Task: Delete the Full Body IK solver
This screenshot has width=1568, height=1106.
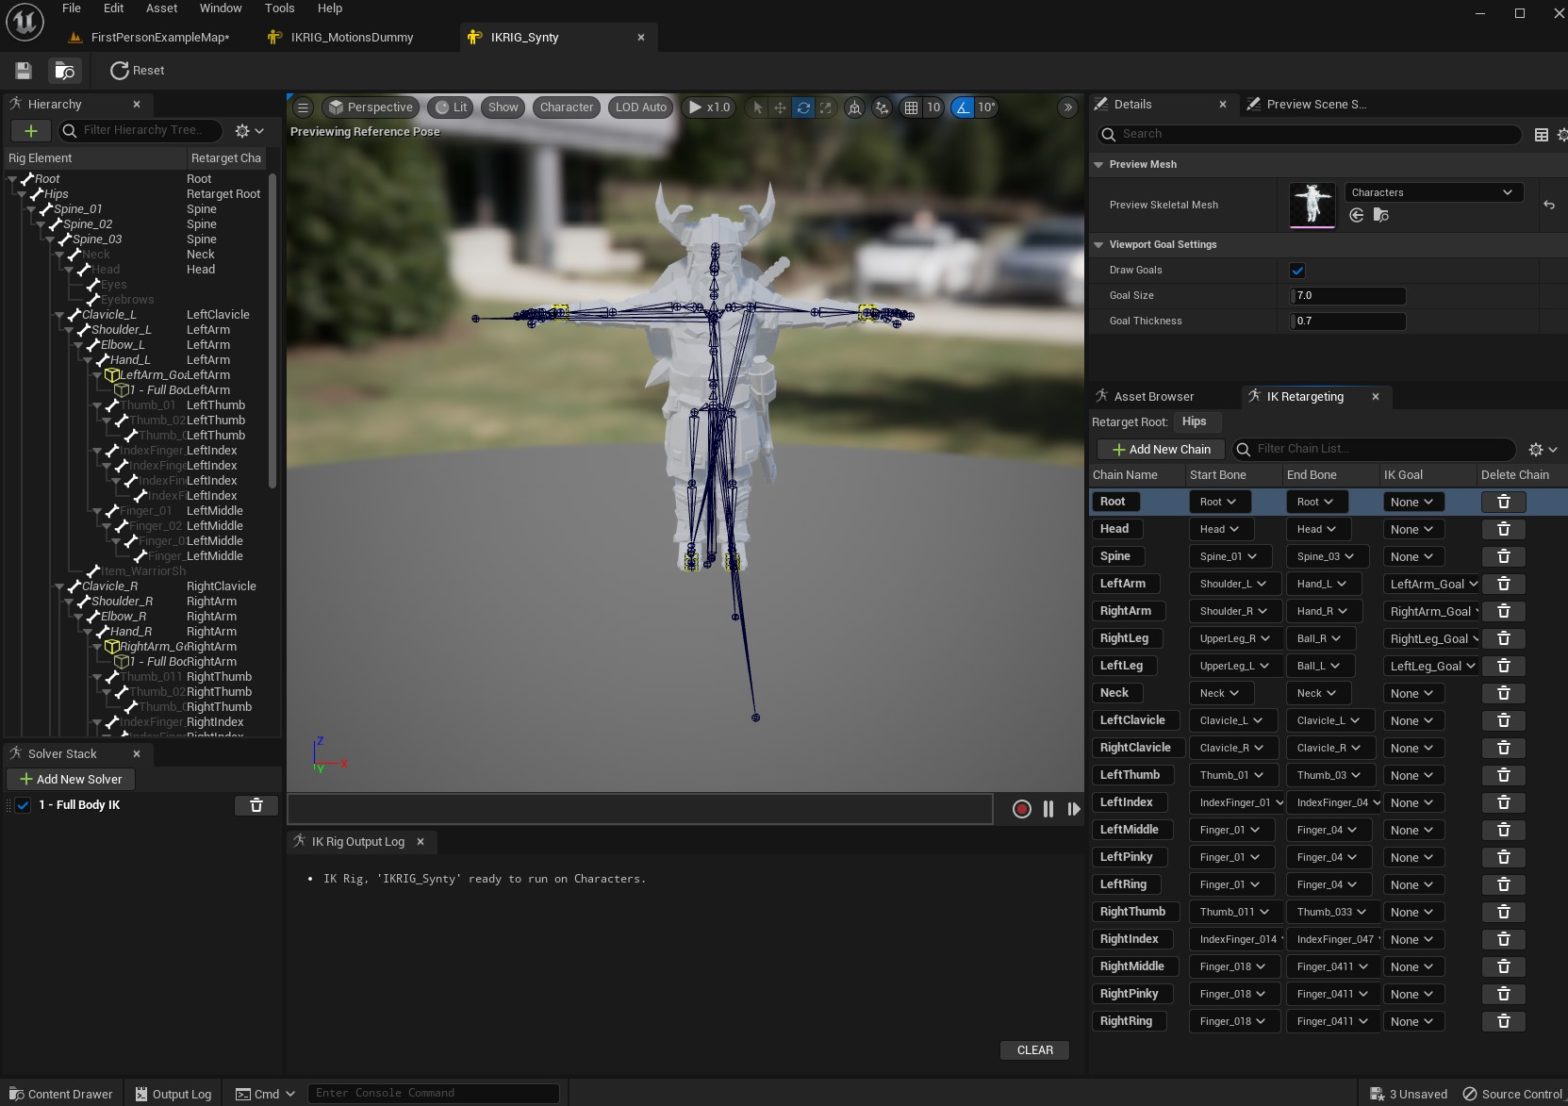Action: [x=255, y=805]
